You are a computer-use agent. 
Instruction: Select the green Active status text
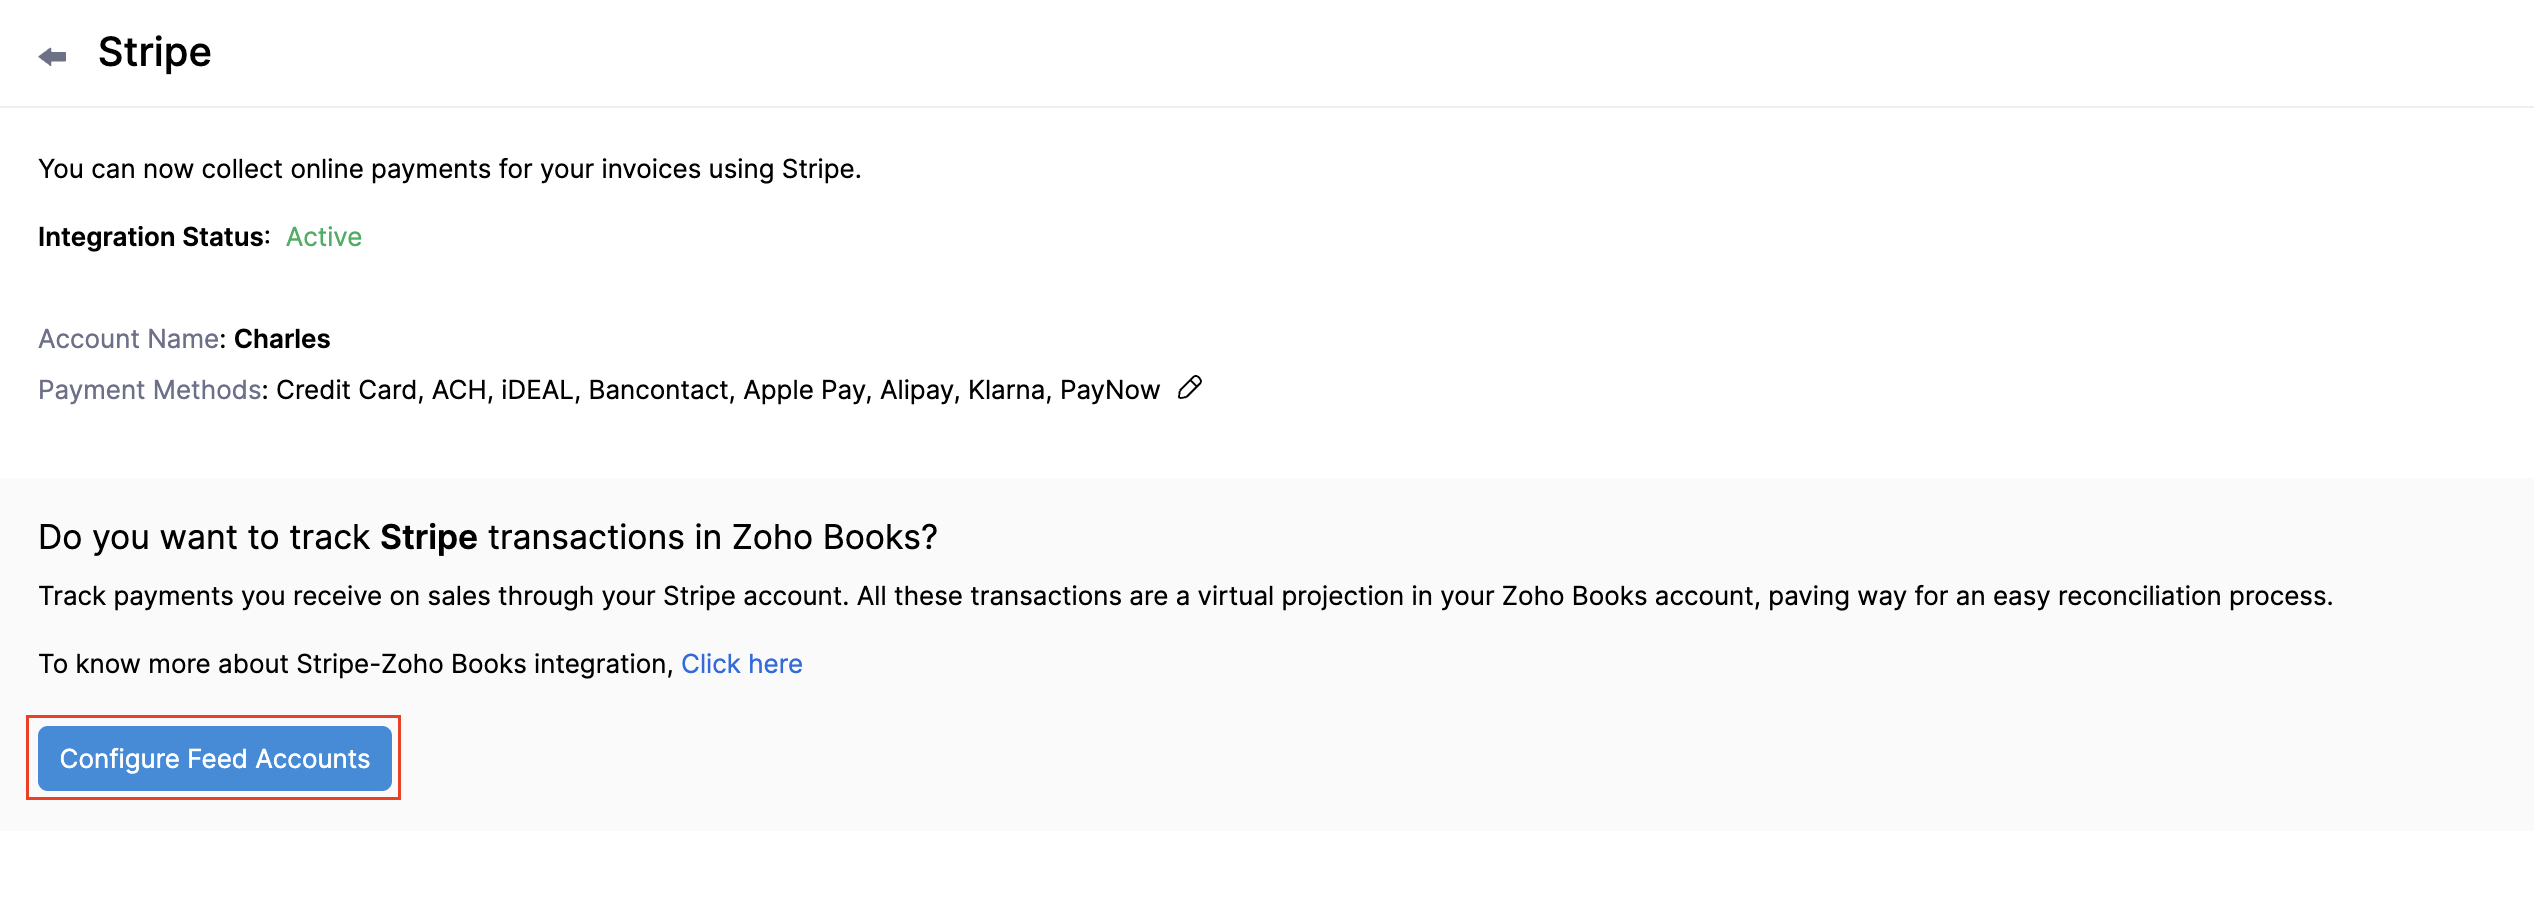(x=324, y=237)
